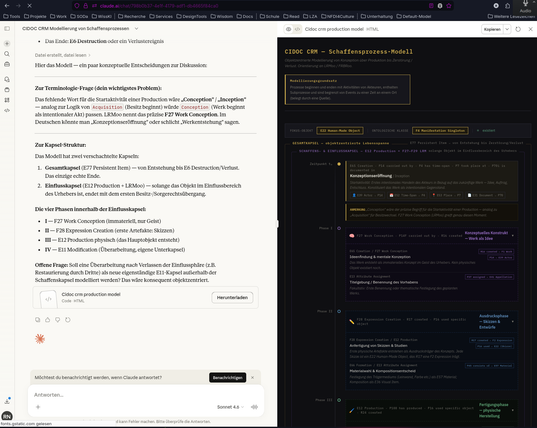The width and height of the screenshot is (537, 428).
Task: Open the Tools bookmark folder
Action: [x=11, y=16]
